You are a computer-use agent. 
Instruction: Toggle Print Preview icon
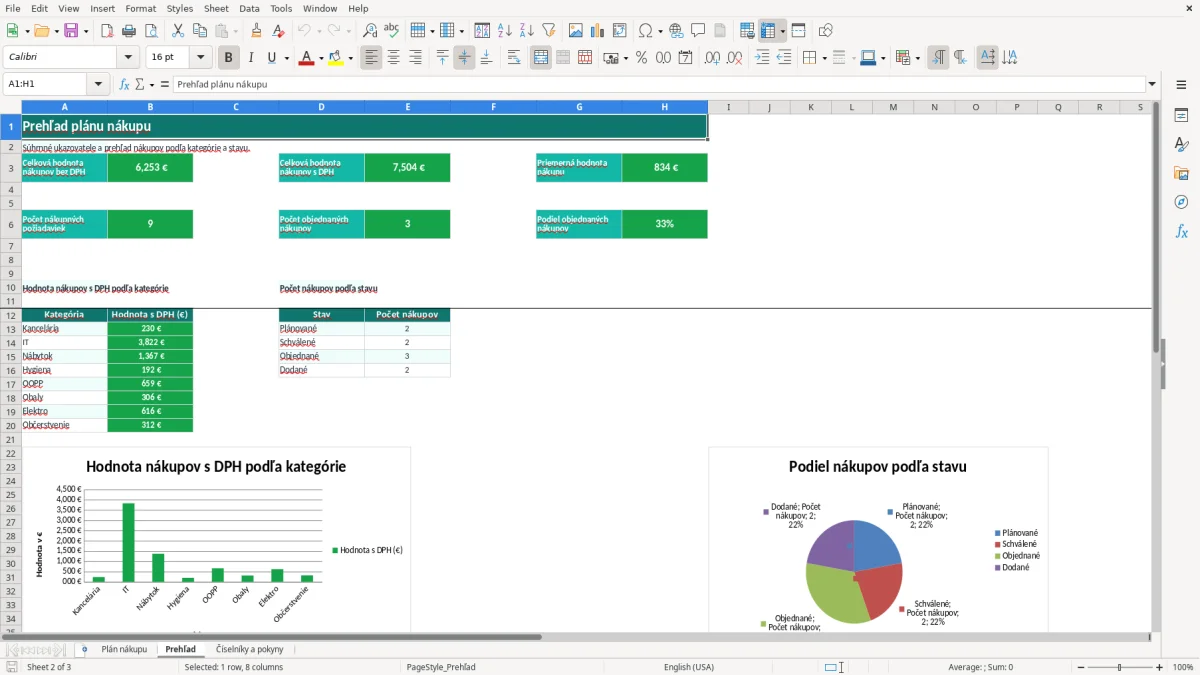click(151, 31)
